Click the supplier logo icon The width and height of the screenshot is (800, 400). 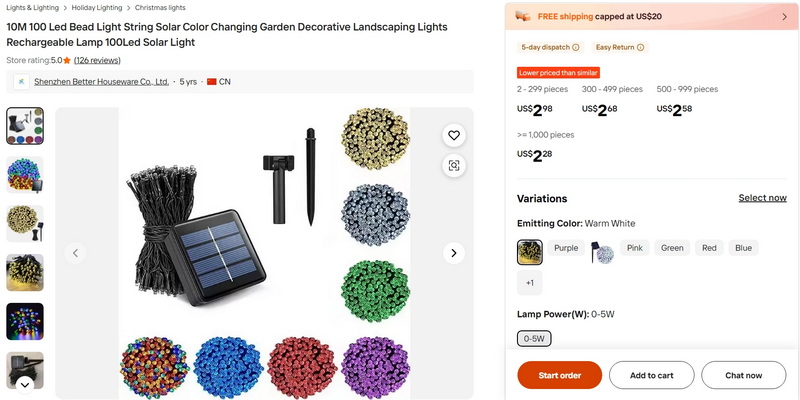[x=21, y=82]
